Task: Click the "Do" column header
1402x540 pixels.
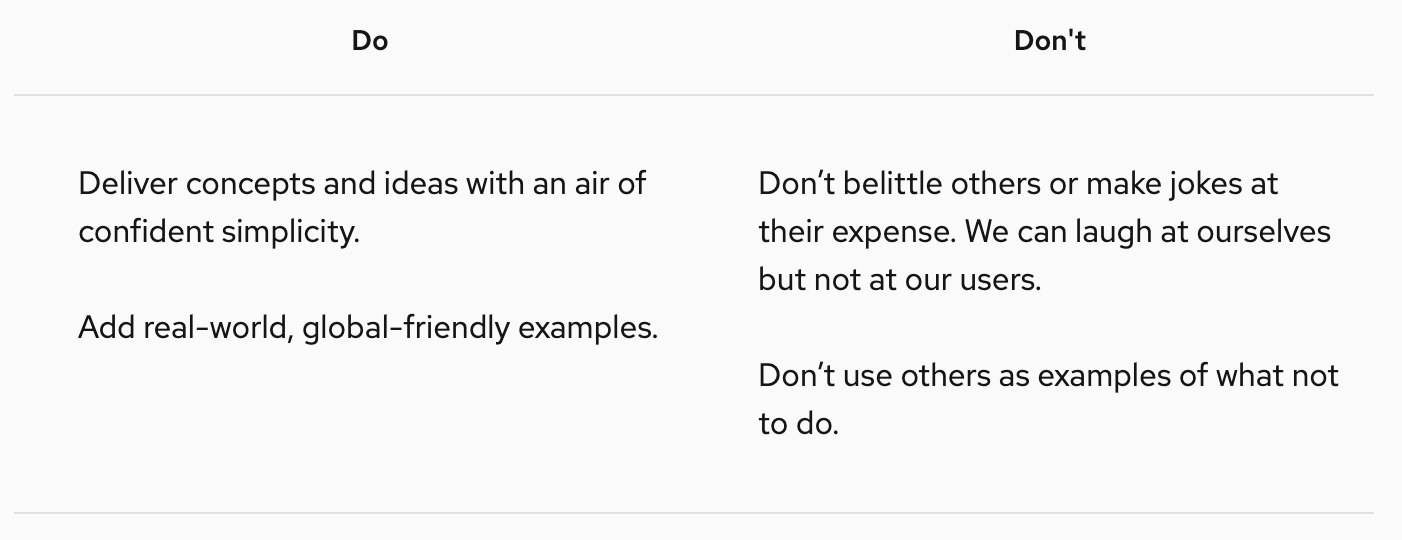Action: [370, 41]
